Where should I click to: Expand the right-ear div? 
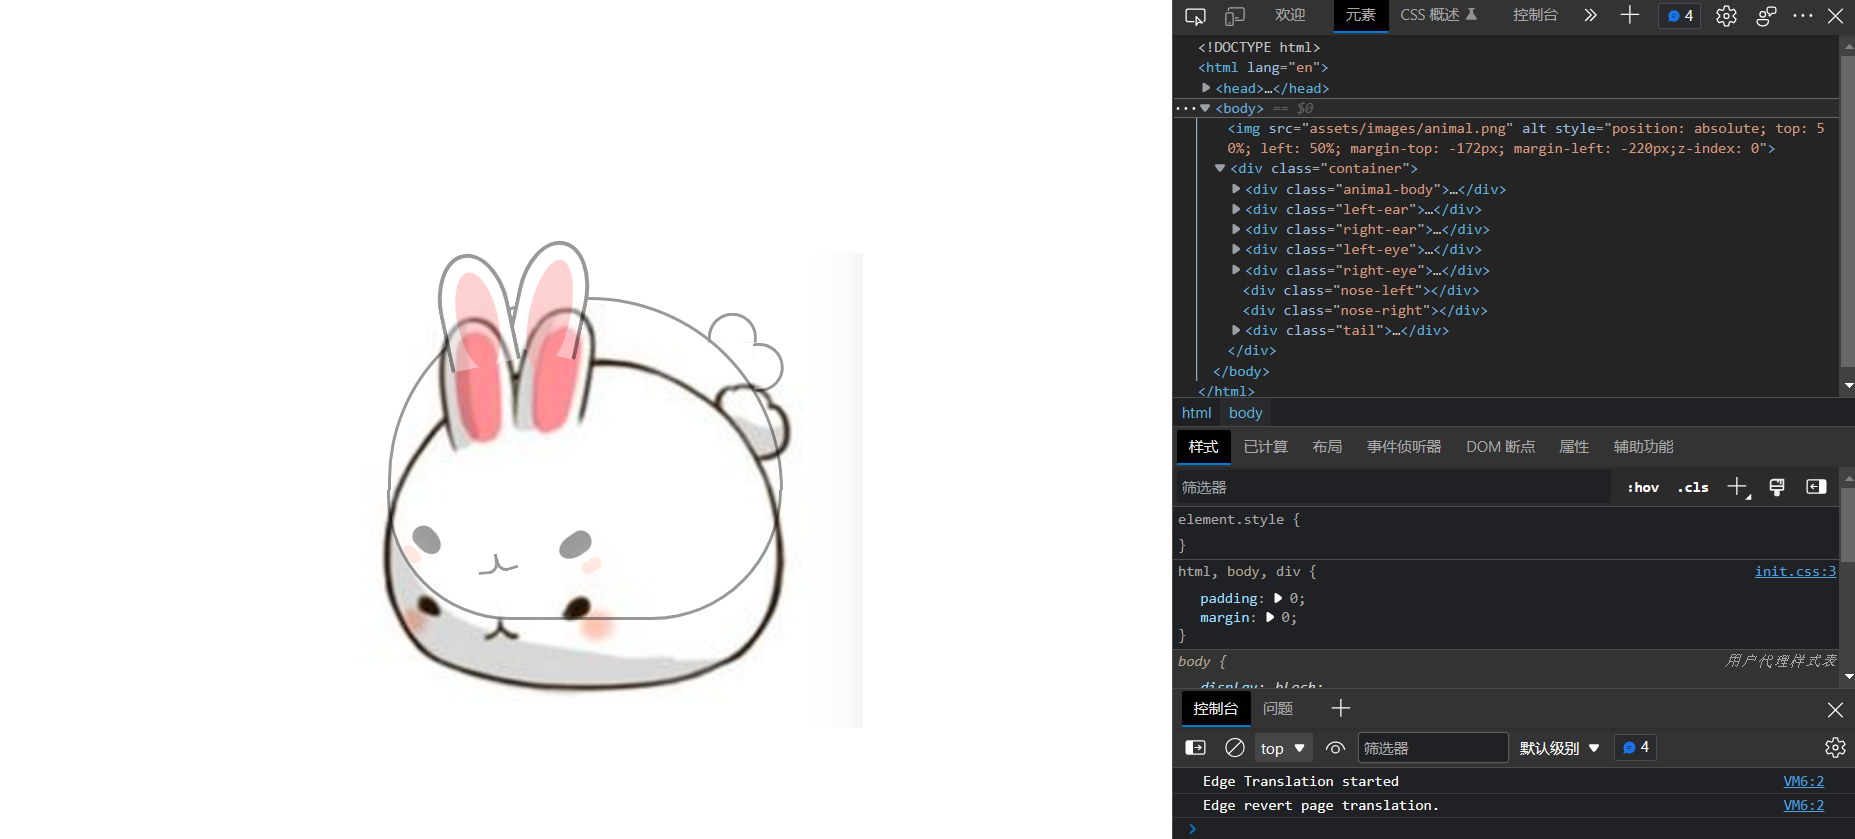[1236, 229]
